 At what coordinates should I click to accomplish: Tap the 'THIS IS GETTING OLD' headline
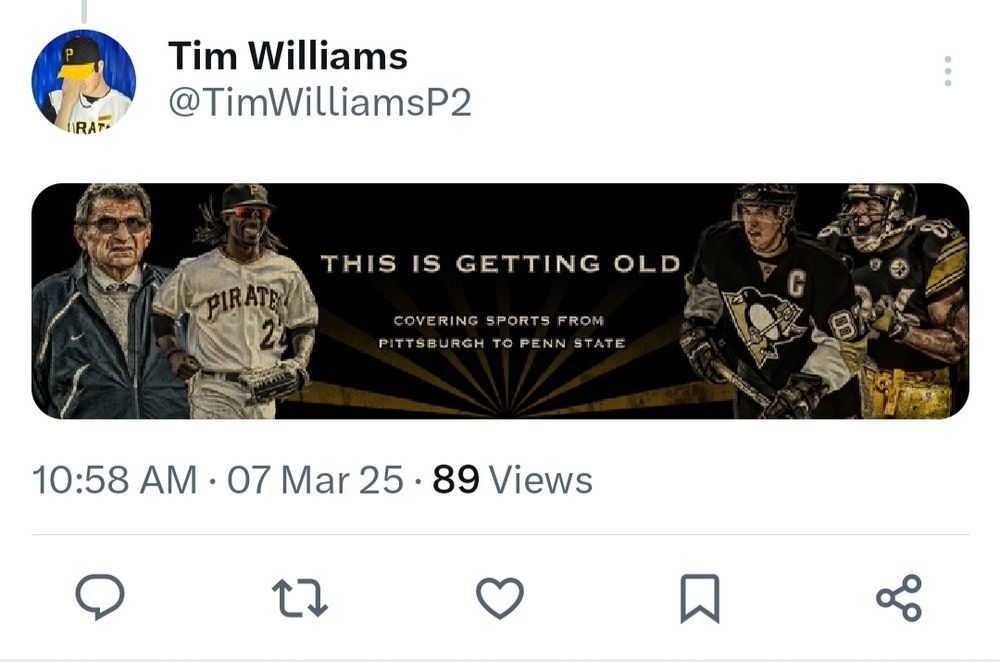(x=500, y=264)
